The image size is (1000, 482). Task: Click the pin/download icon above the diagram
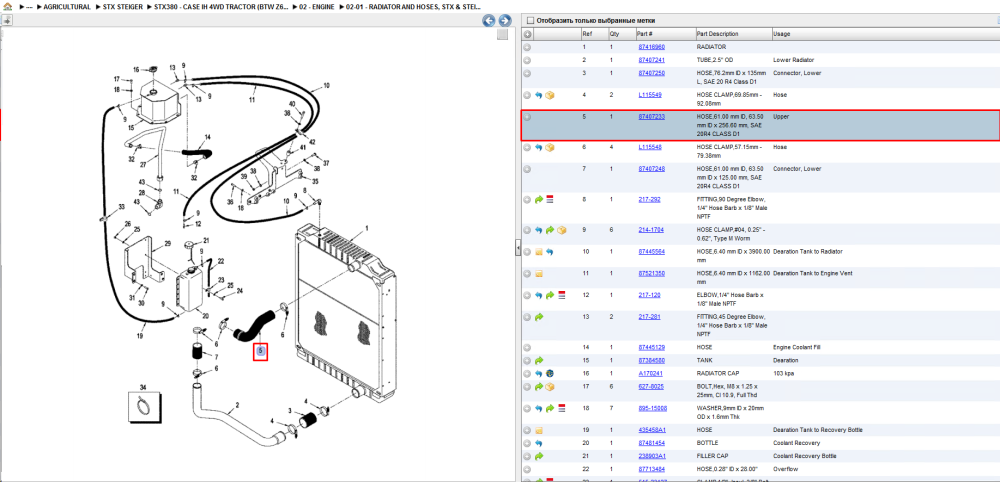click(7, 20)
